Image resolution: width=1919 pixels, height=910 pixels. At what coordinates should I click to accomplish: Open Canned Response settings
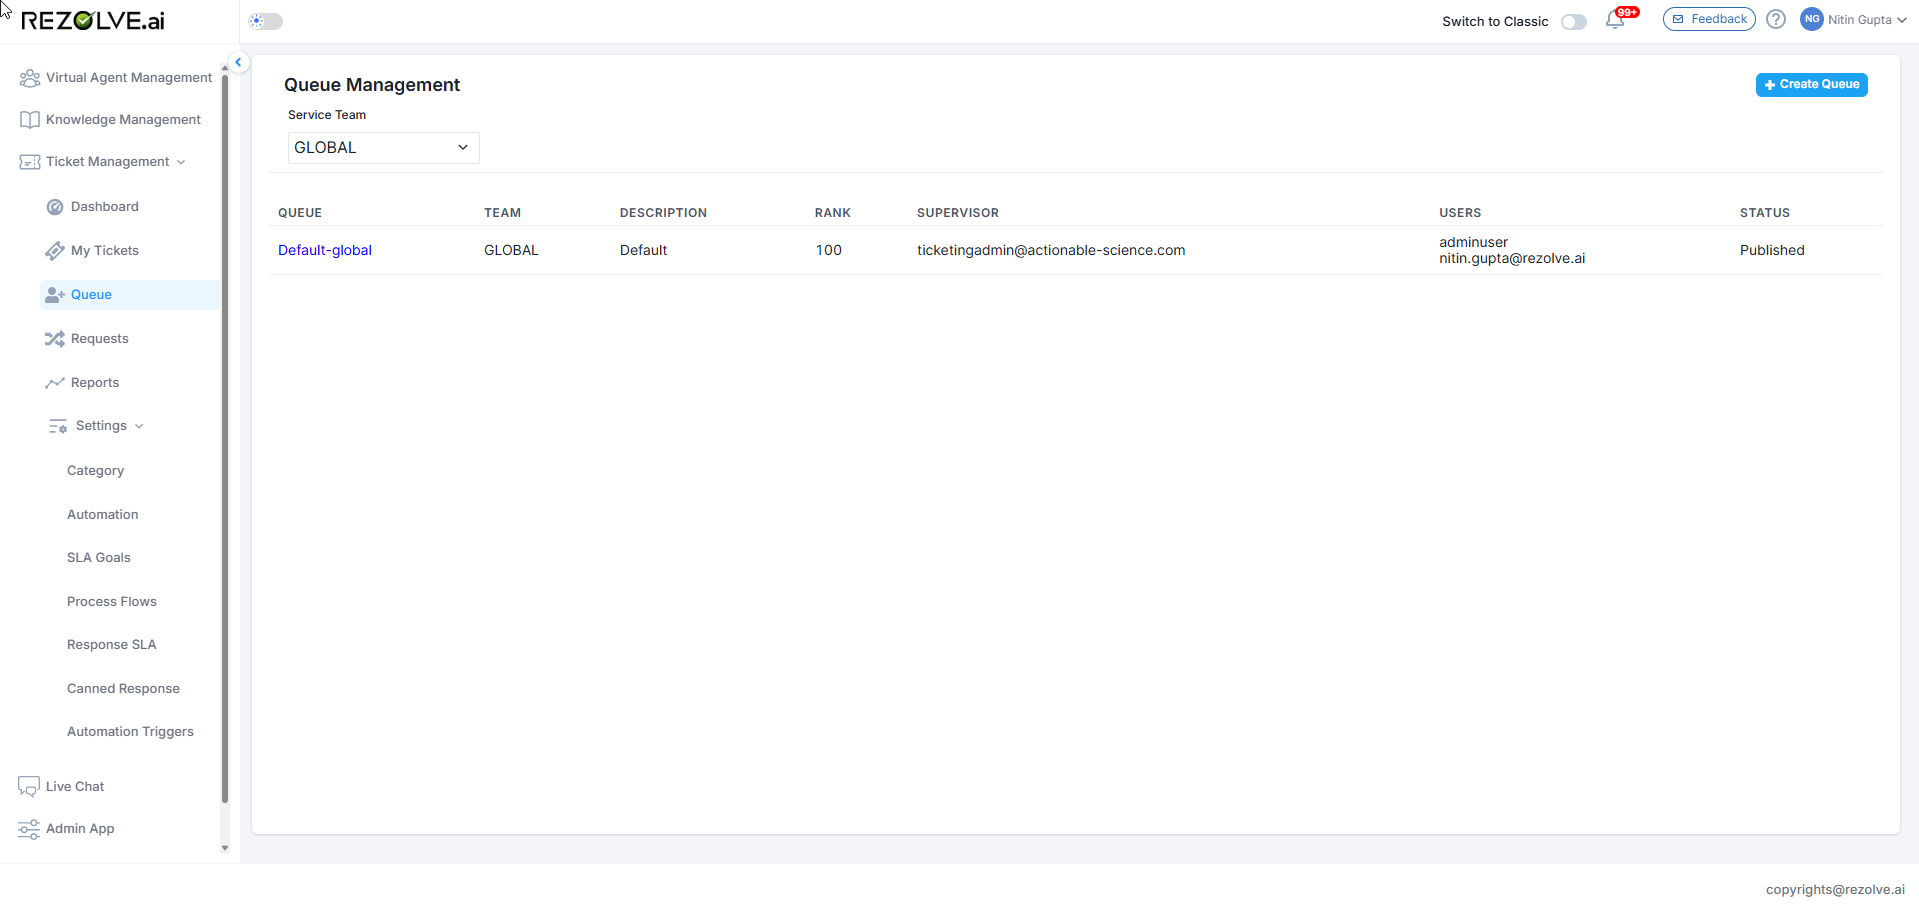124,689
